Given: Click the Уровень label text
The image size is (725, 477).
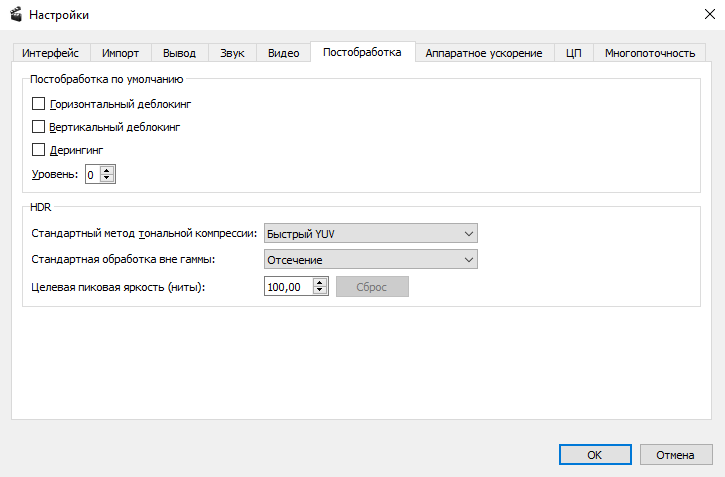Looking at the screenshot, I should point(55,174).
